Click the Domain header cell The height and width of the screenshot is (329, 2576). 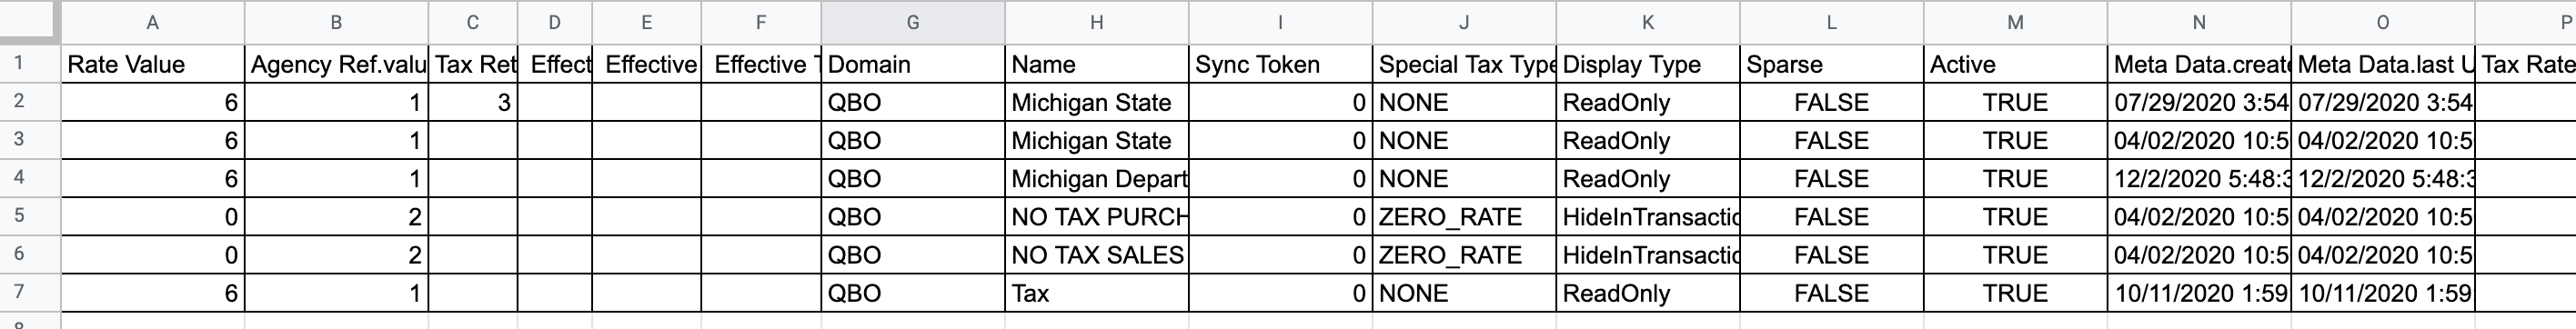[912, 65]
